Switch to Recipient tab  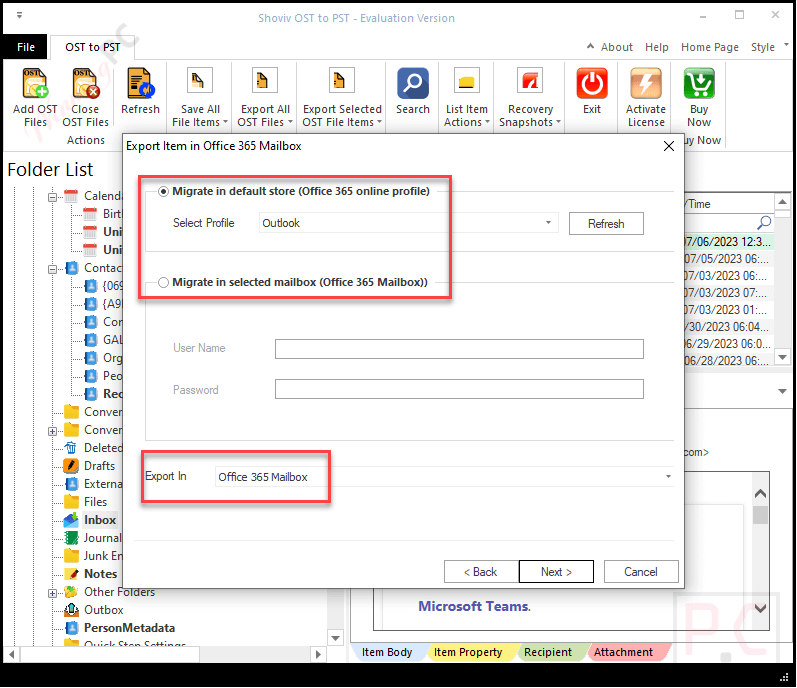[547, 652]
